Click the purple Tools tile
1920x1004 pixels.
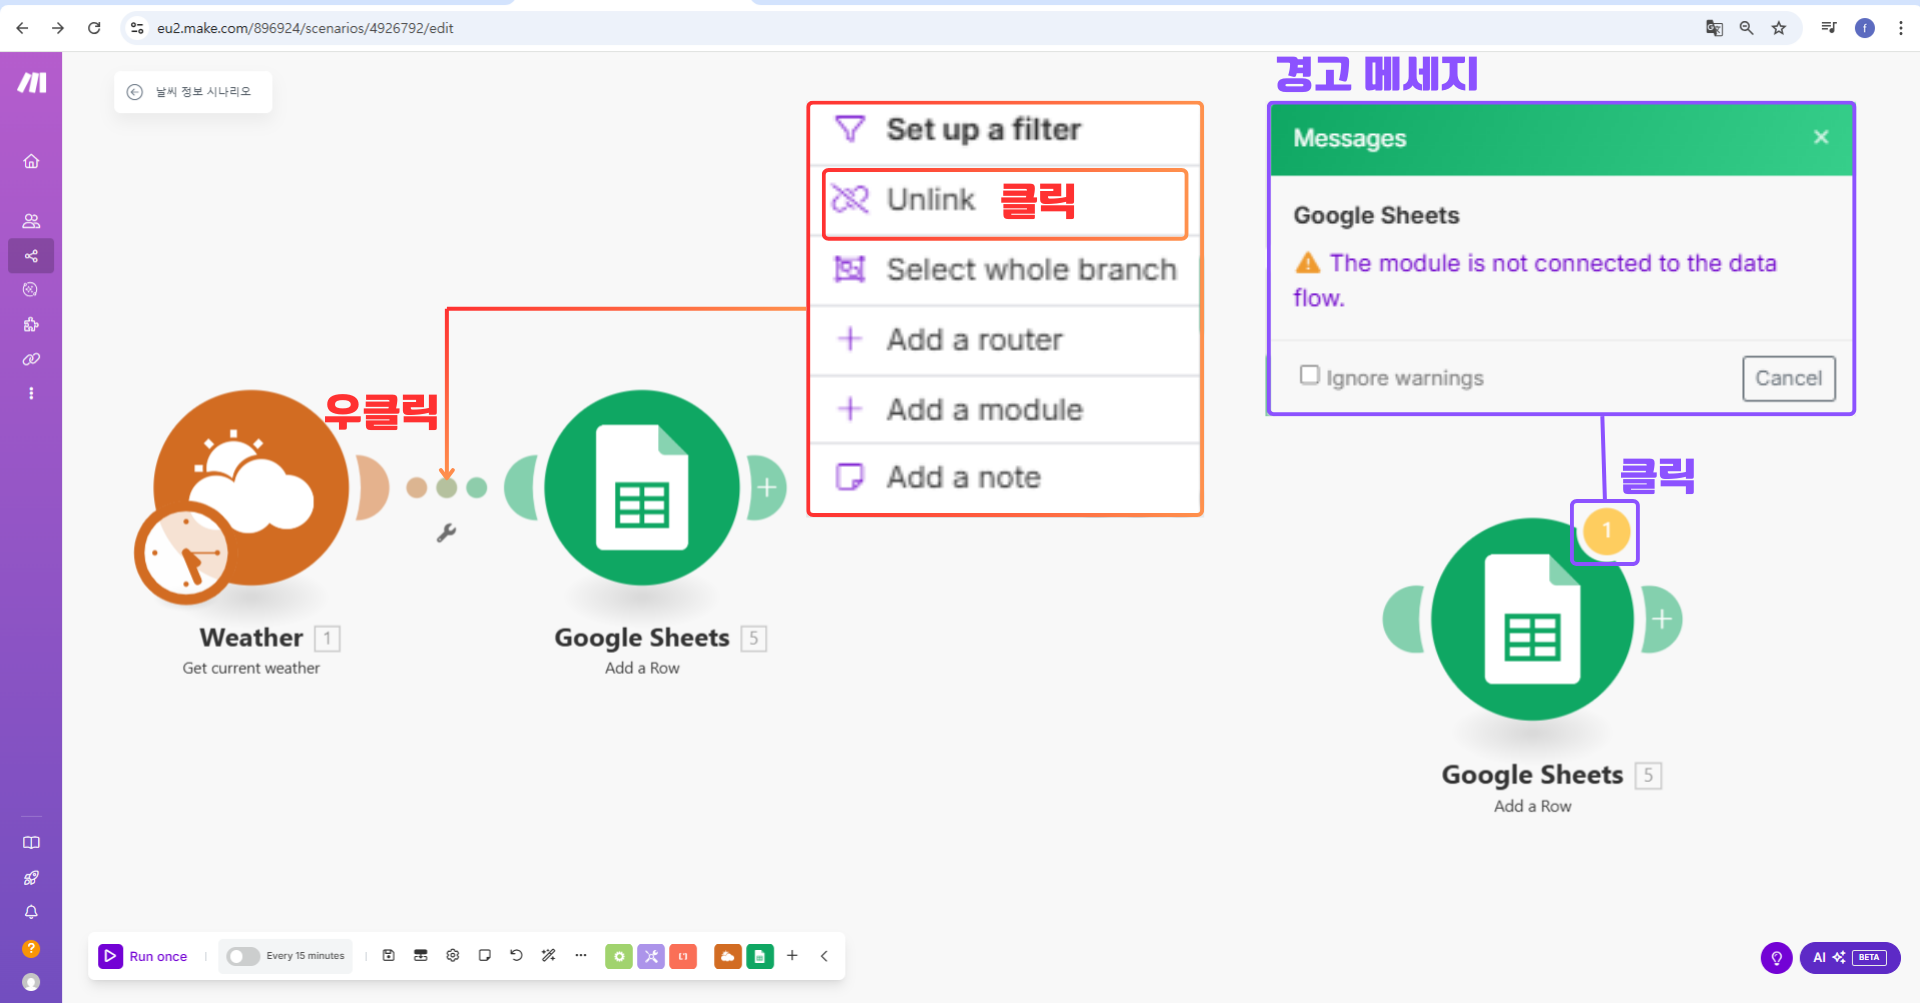click(x=651, y=957)
